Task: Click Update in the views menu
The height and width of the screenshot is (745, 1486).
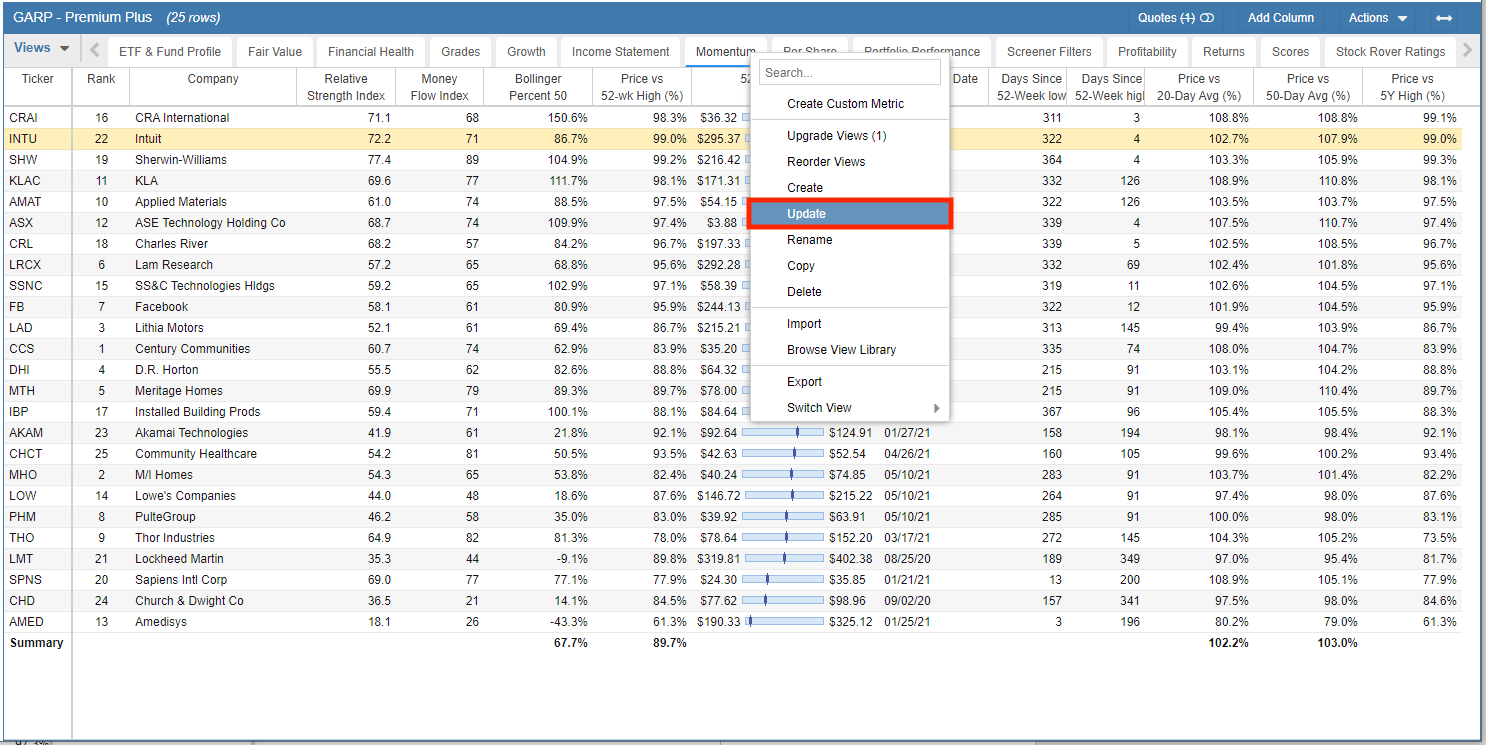Action: pos(850,214)
